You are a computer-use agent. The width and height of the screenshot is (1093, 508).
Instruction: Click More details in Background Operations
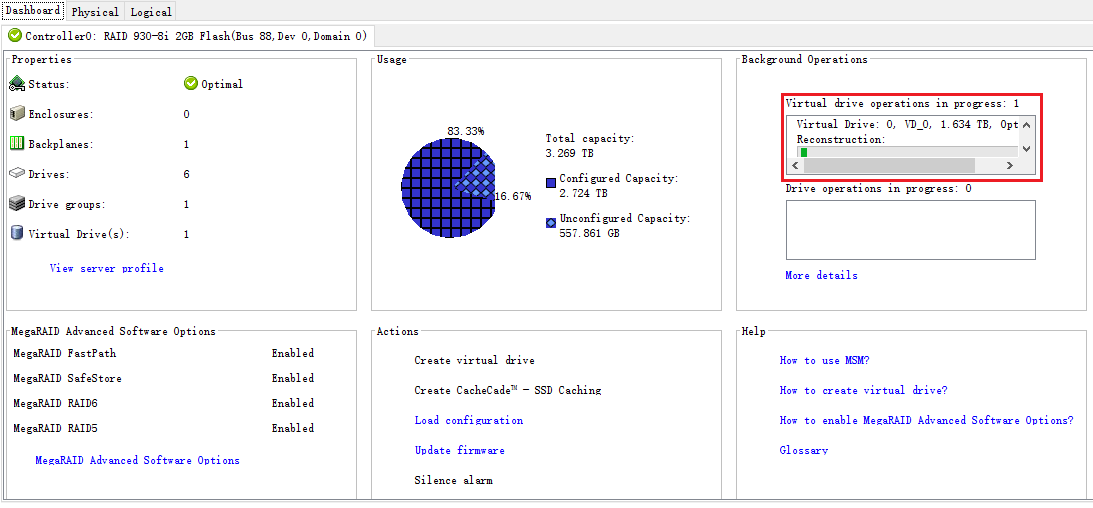(821, 275)
